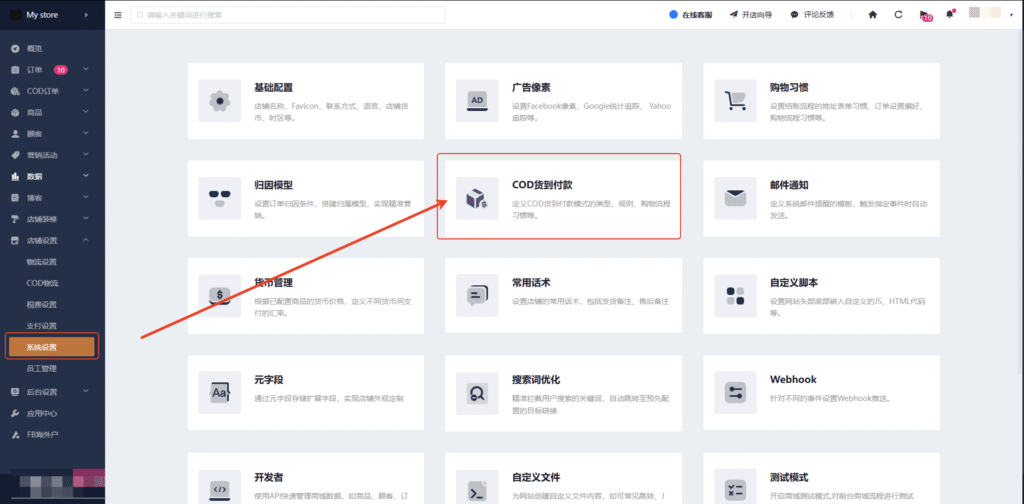
Task: Click the 购物习惯 shopping cart icon
Action: click(736, 100)
